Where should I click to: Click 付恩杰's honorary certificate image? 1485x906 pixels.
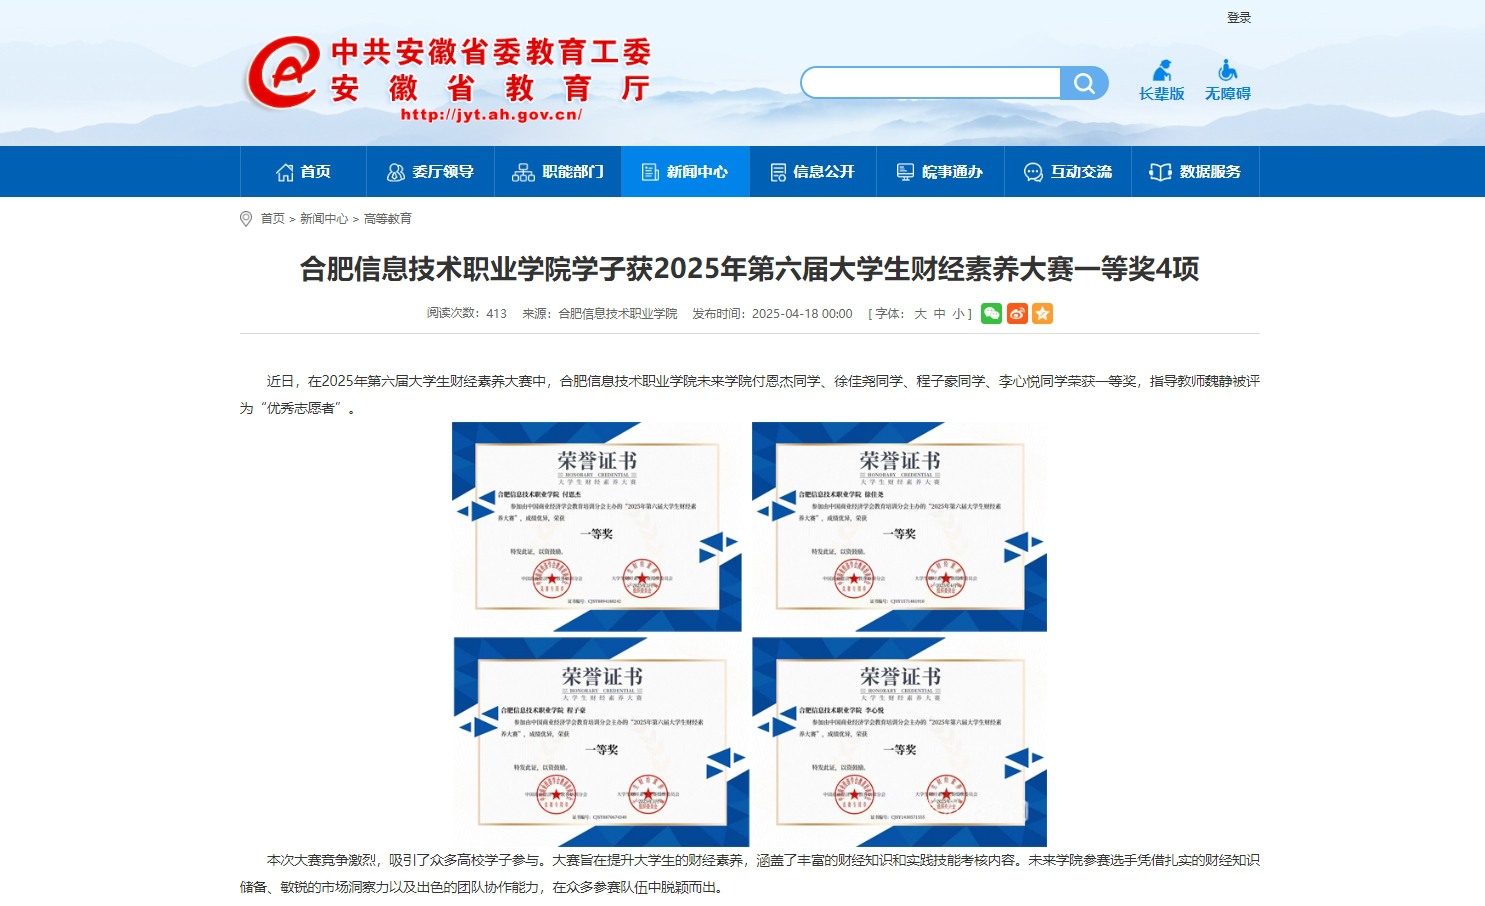pos(597,525)
